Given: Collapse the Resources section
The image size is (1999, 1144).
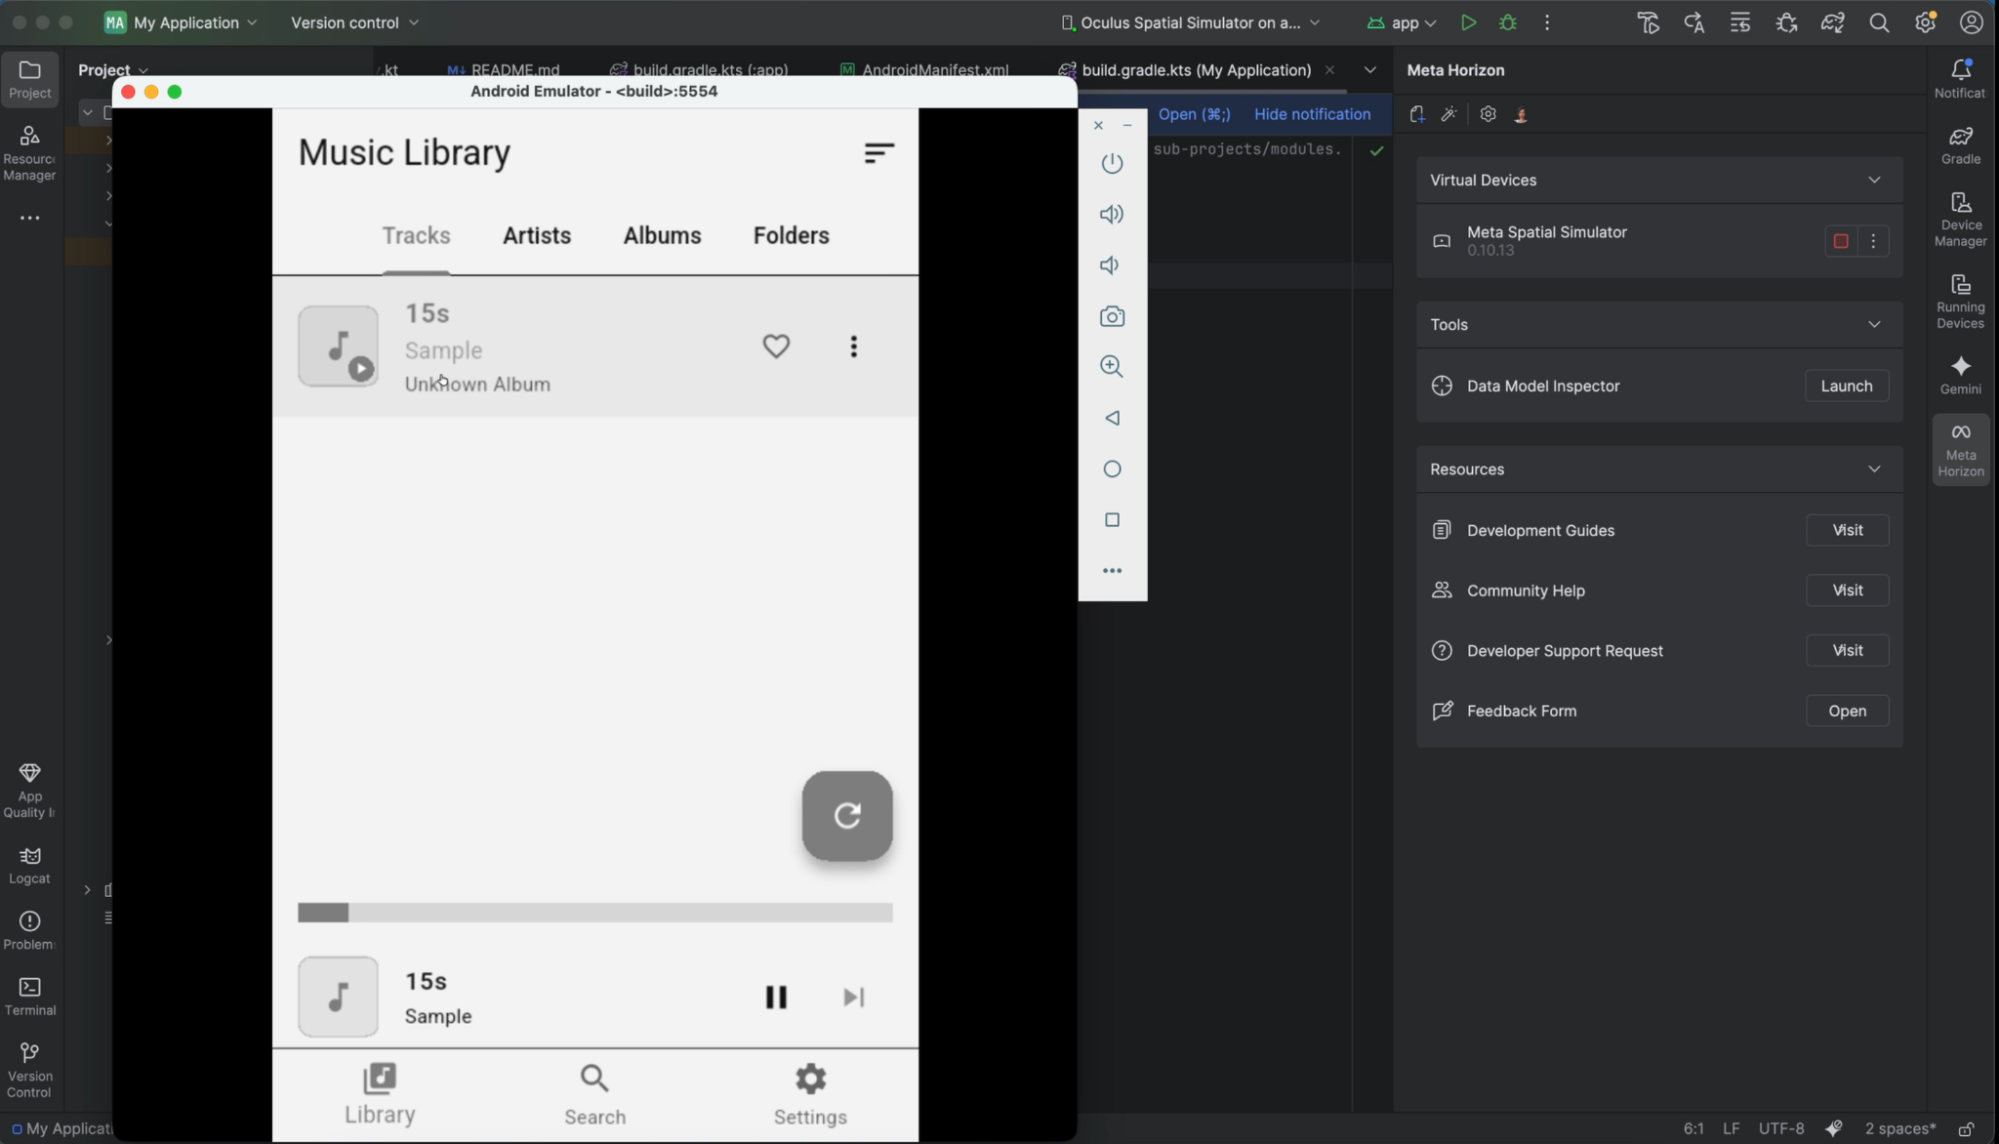Looking at the screenshot, I should (1874, 469).
